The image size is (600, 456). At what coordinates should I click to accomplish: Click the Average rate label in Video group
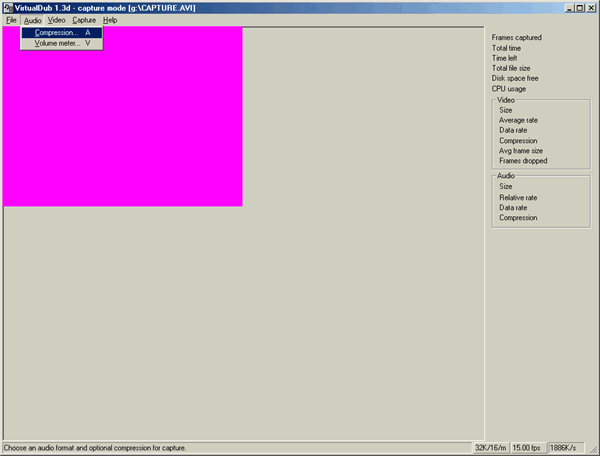[x=518, y=120]
